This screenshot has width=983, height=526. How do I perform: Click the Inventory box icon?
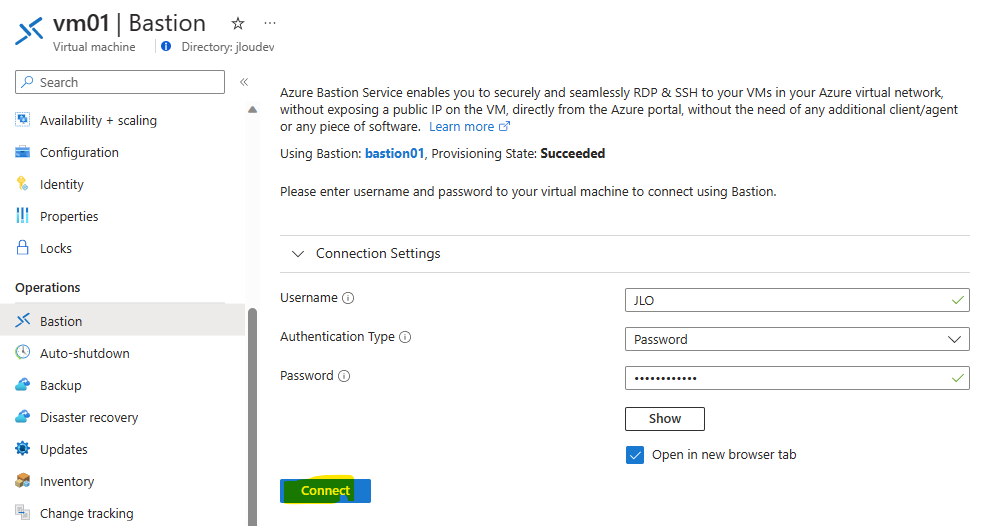(23, 480)
